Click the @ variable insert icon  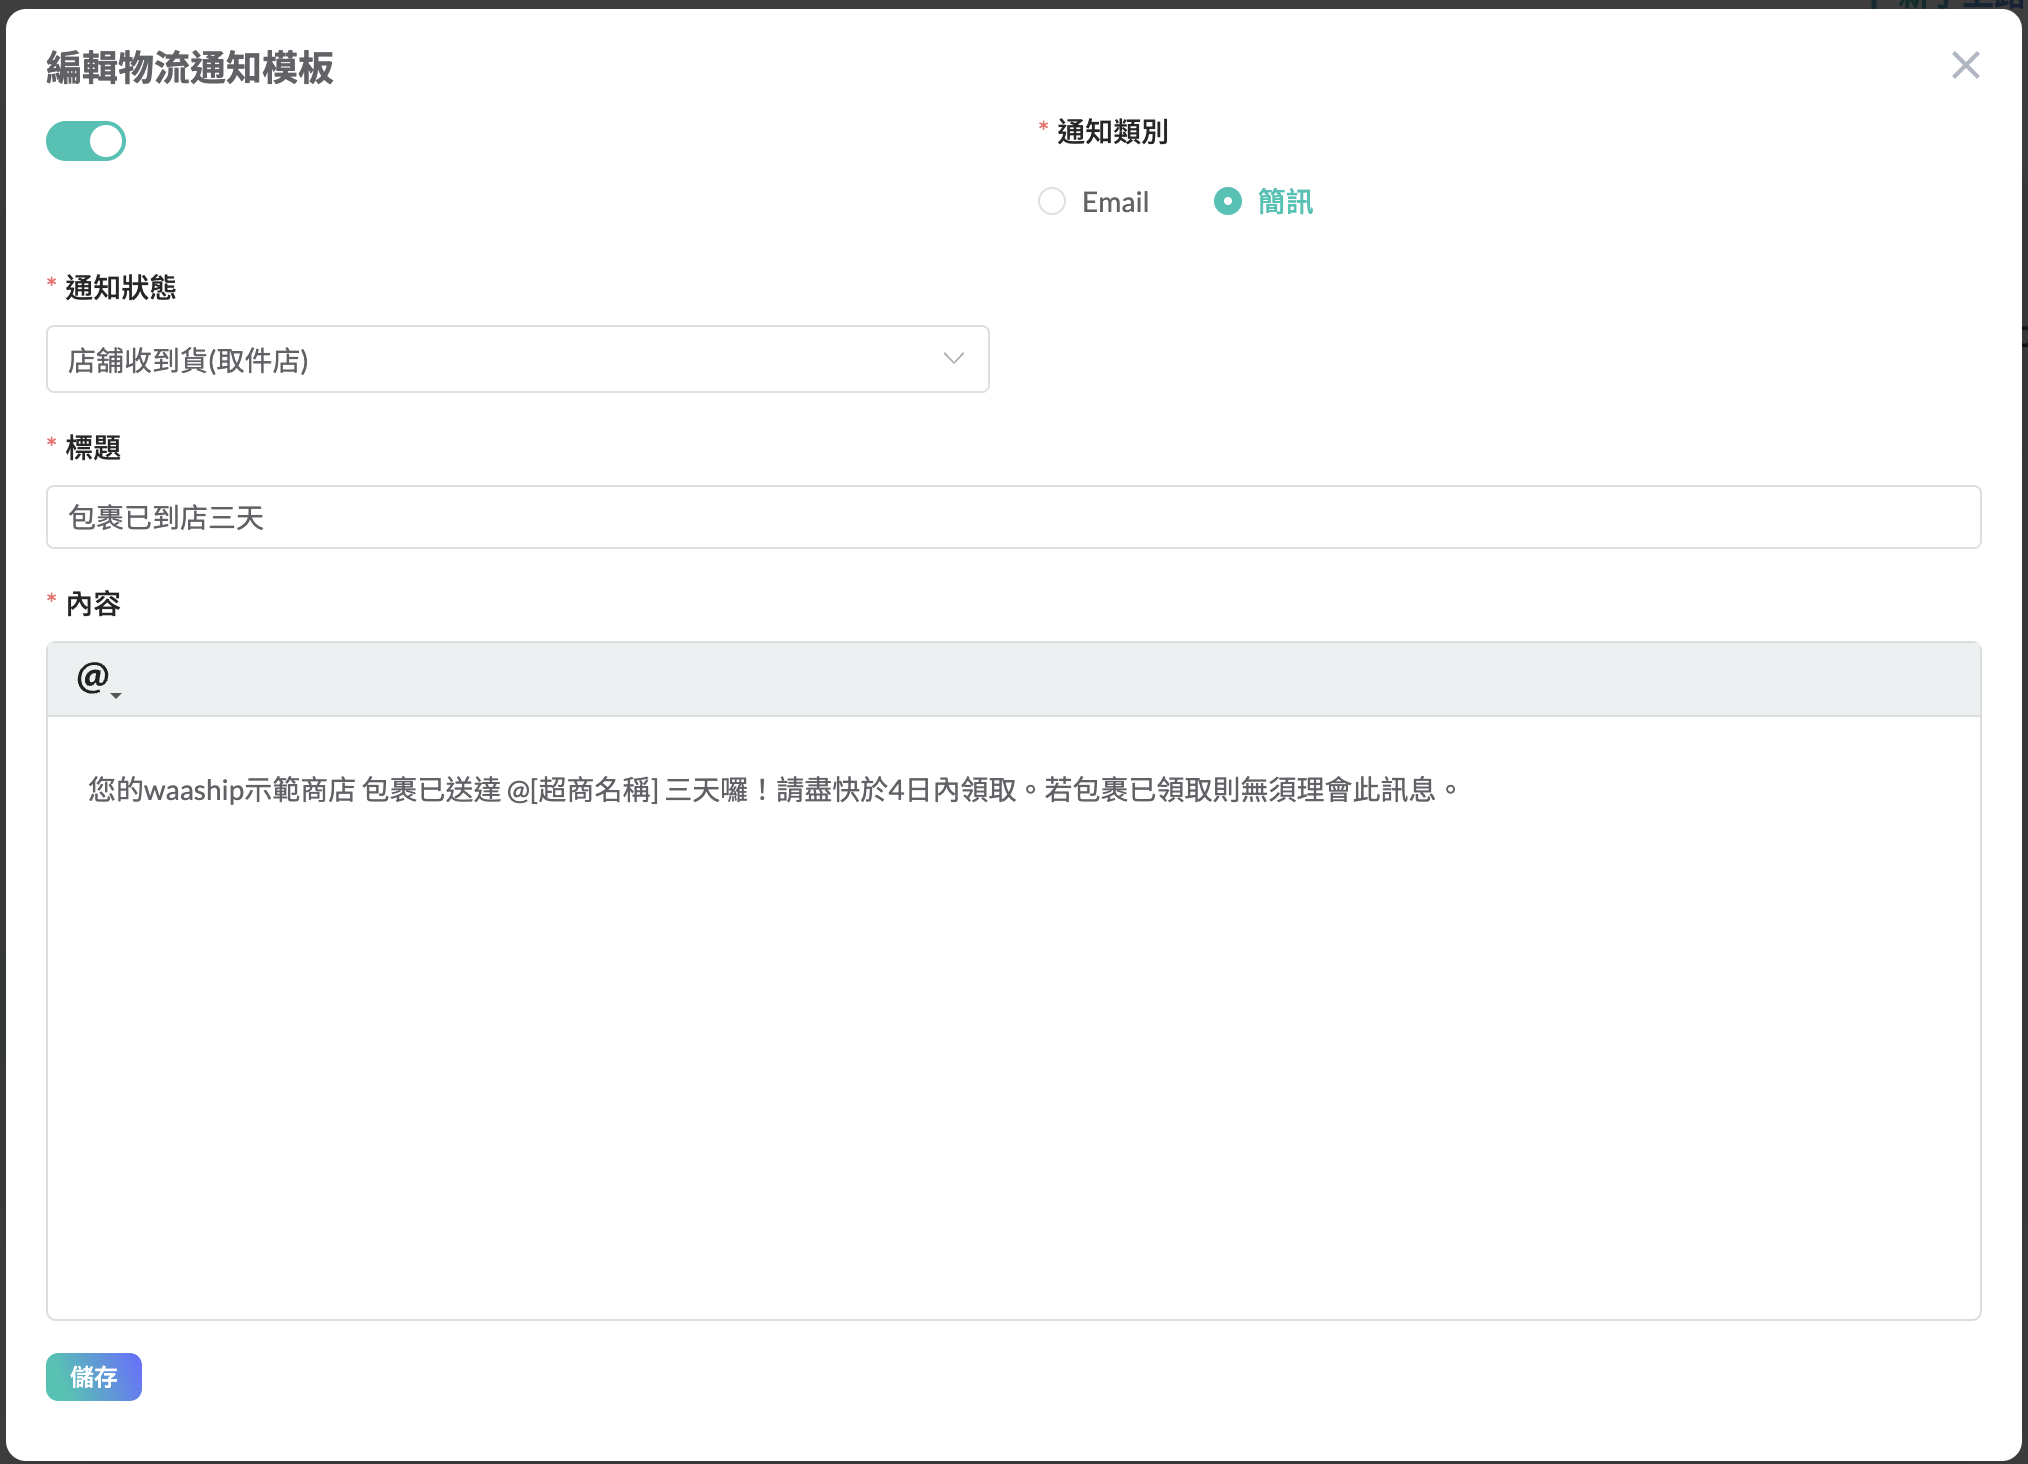pos(92,677)
